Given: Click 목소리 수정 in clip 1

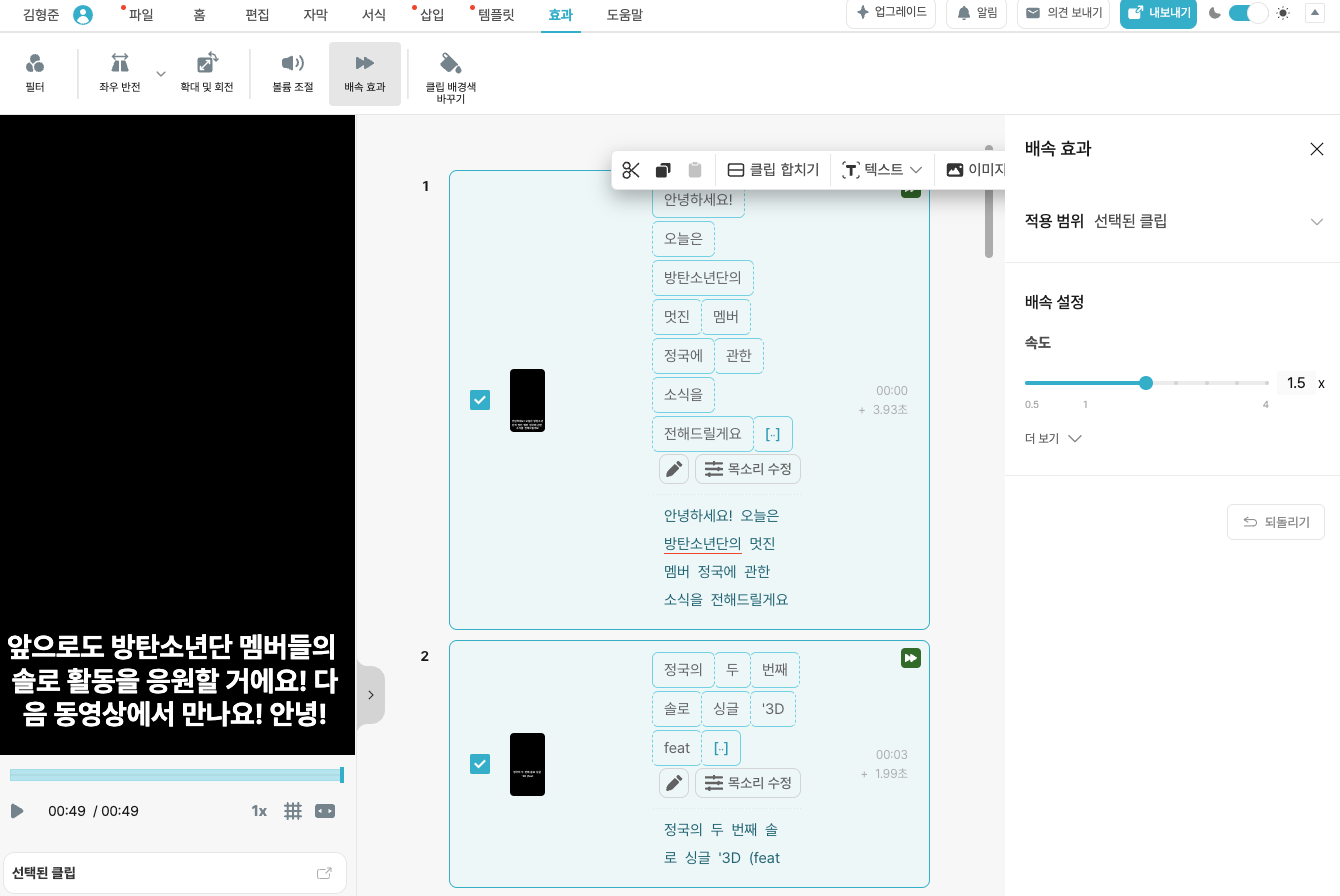Looking at the screenshot, I should click(748, 469).
